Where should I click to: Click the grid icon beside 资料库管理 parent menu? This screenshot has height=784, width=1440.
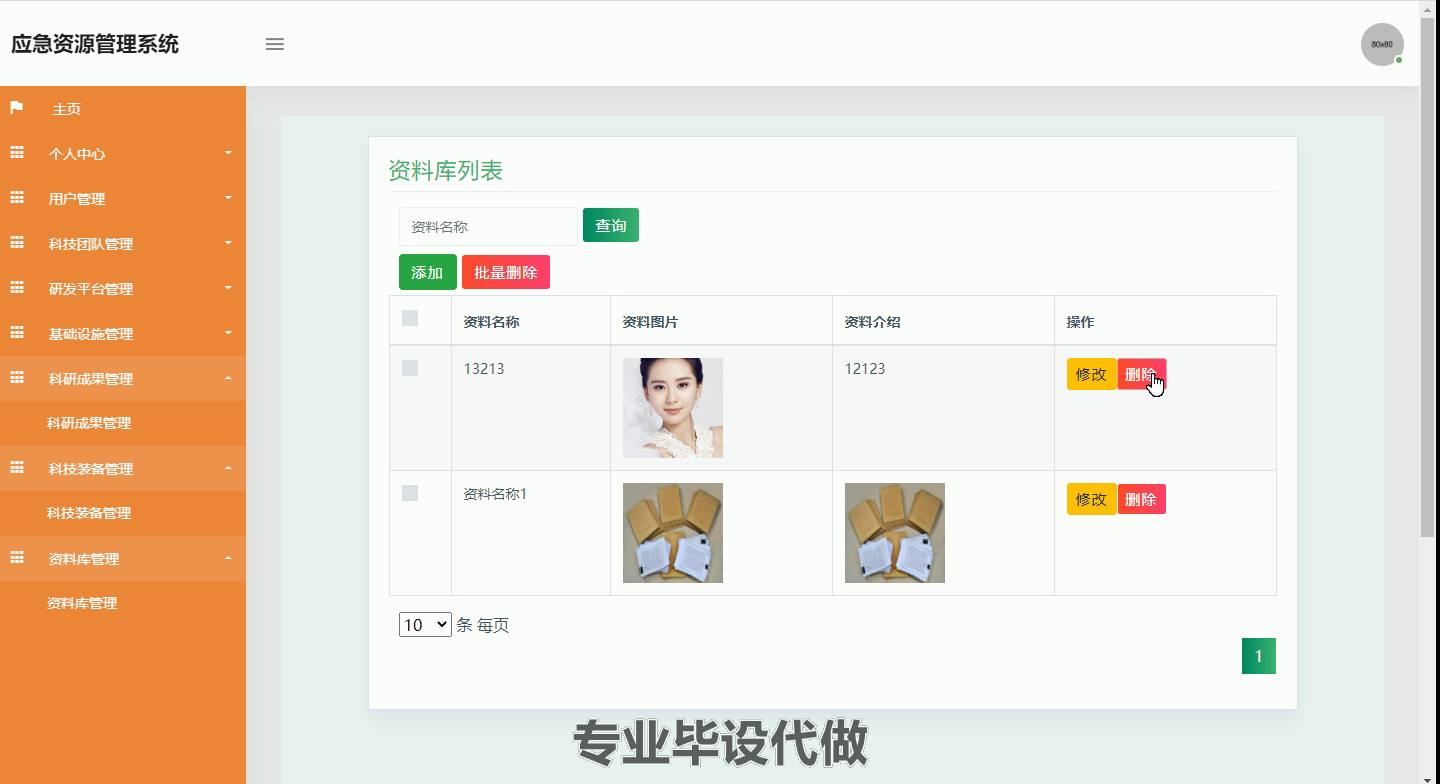(17, 558)
